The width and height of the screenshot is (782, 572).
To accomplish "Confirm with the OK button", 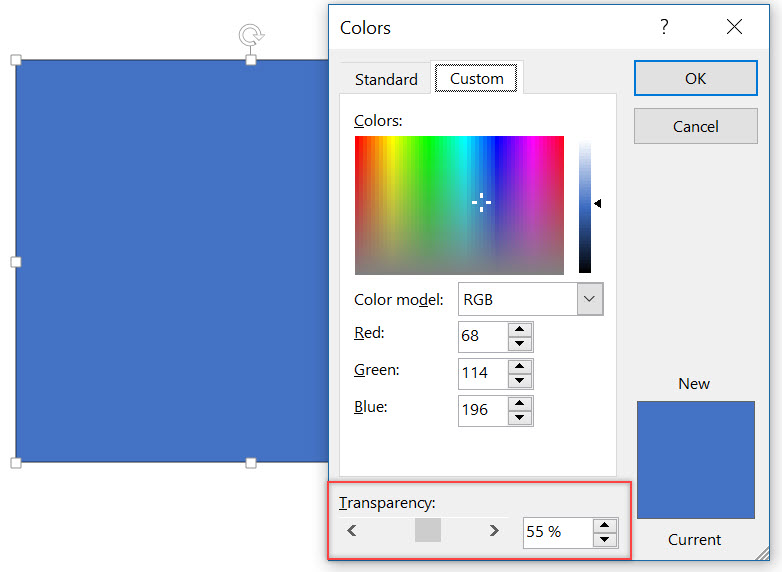I will pyautogui.click(x=696, y=78).
